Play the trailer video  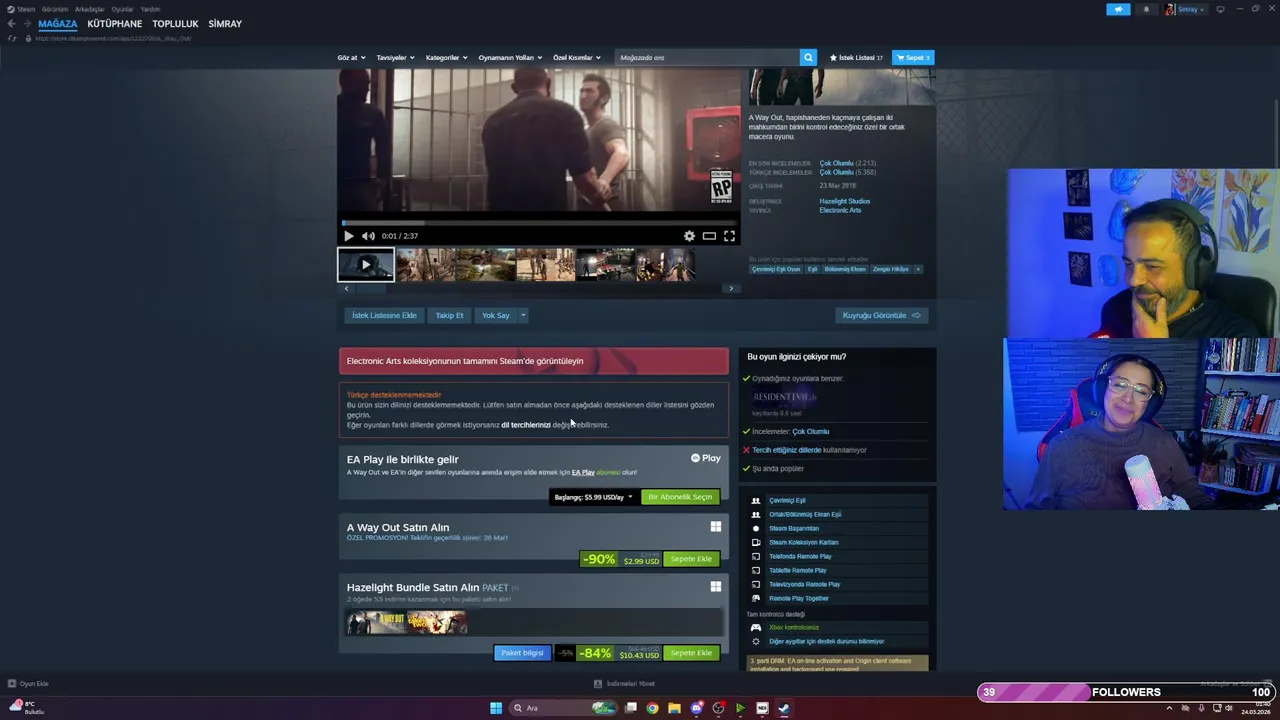(x=348, y=236)
